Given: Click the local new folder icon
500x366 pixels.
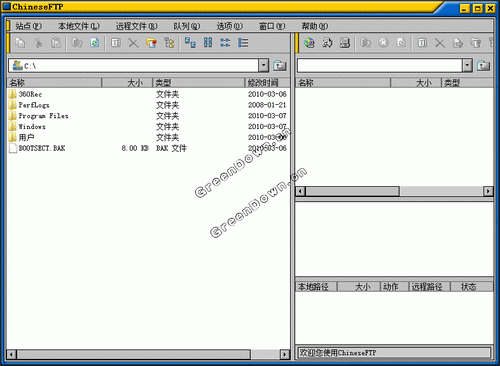Looking at the screenshot, I should pos(152,43).
